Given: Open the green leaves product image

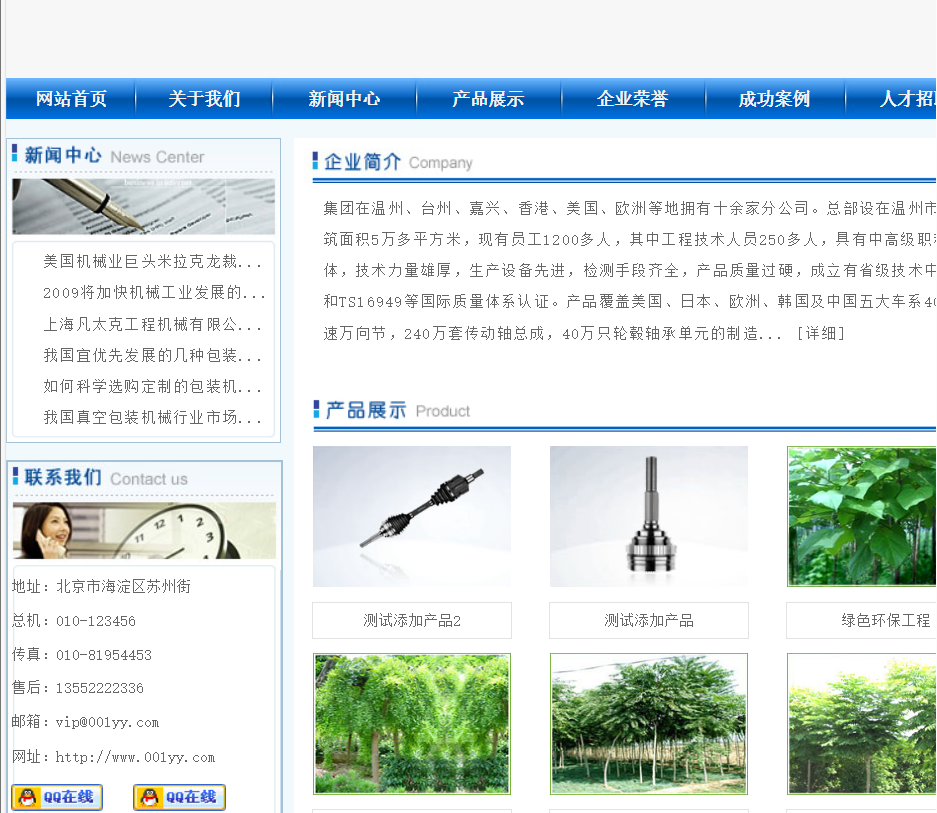Looking at the screenshot, I should tap(862, 516).
